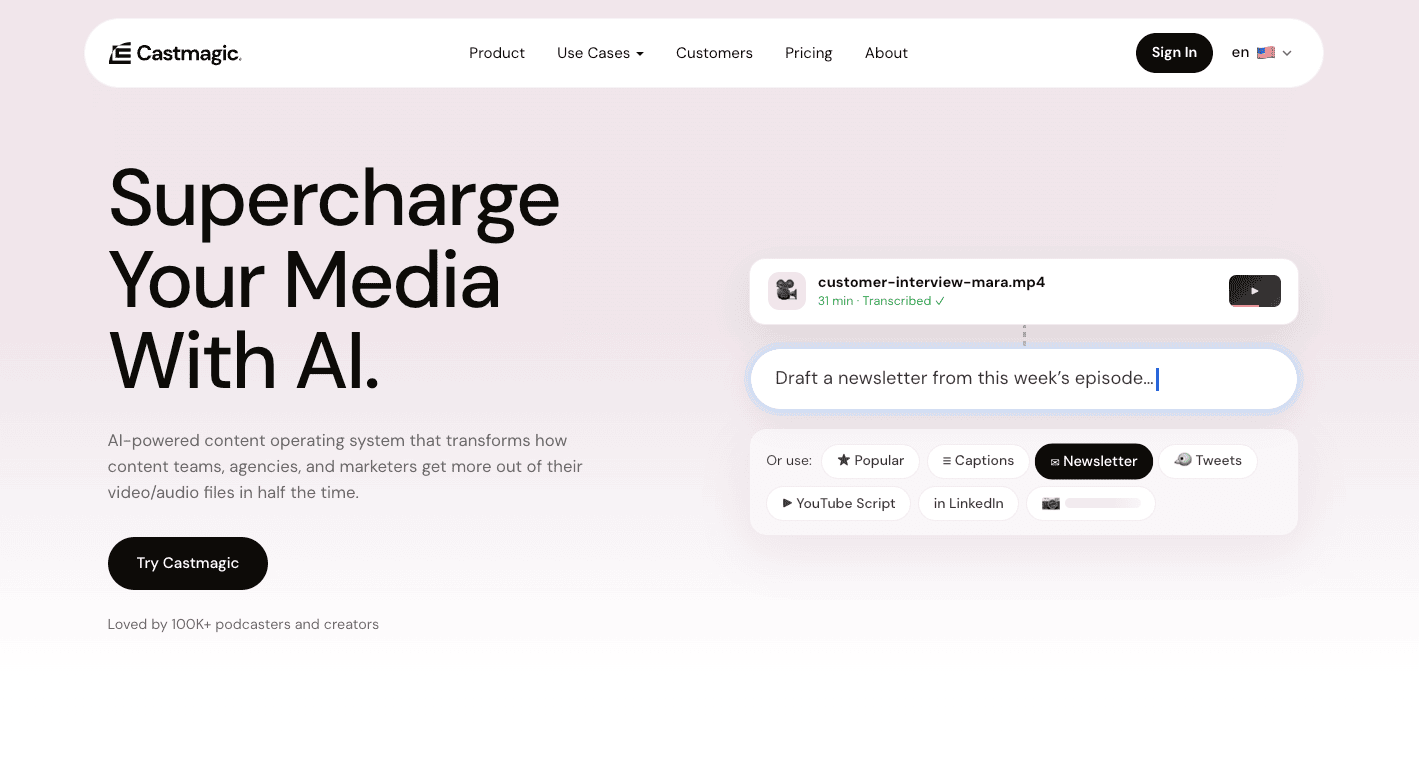1419x764 pixels.
Task: Click the Try Castmagic button
Action: coord(188,563)
